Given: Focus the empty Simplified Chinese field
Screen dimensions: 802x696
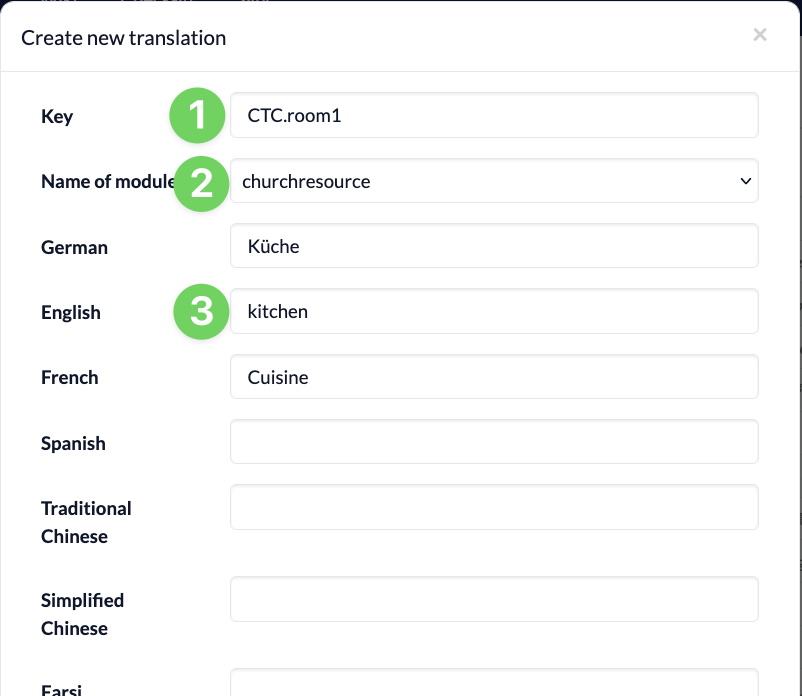Looking at the screenshot, I should pyautogui.click(x=494, y=599).
